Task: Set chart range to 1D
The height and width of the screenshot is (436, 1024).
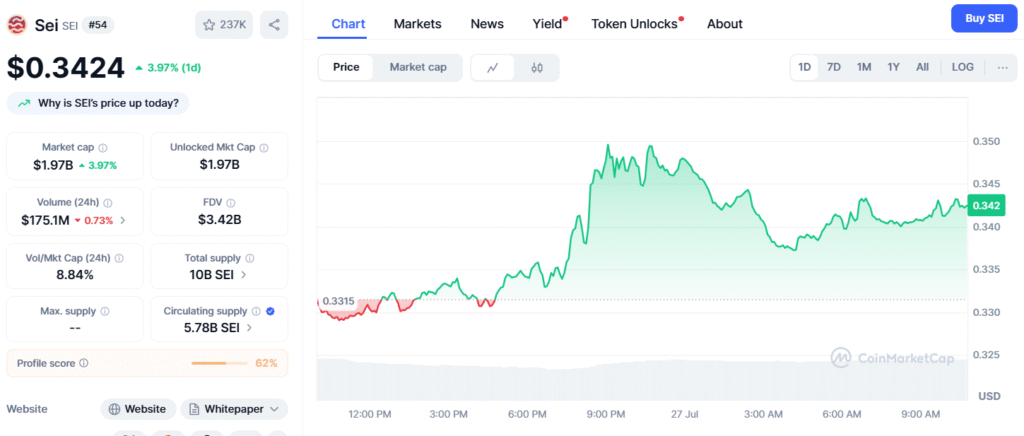Action: point(805,67)
